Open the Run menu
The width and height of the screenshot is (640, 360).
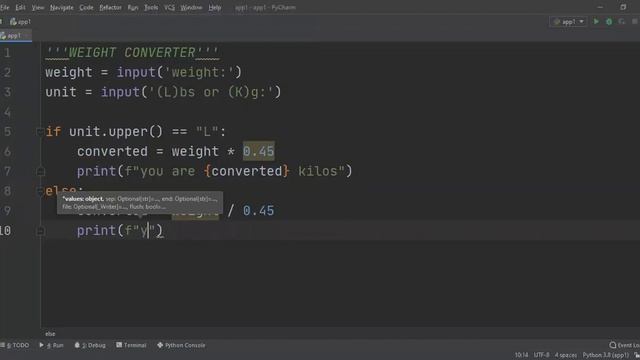click(x=133, y=7)
